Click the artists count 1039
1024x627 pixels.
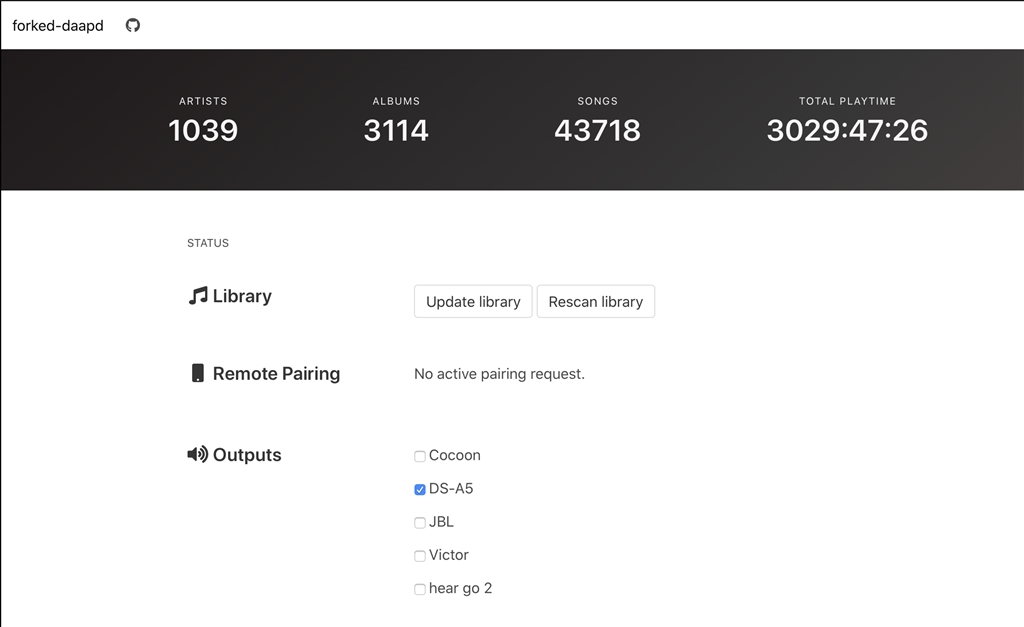pyautogui.click(x=203, y=130)
